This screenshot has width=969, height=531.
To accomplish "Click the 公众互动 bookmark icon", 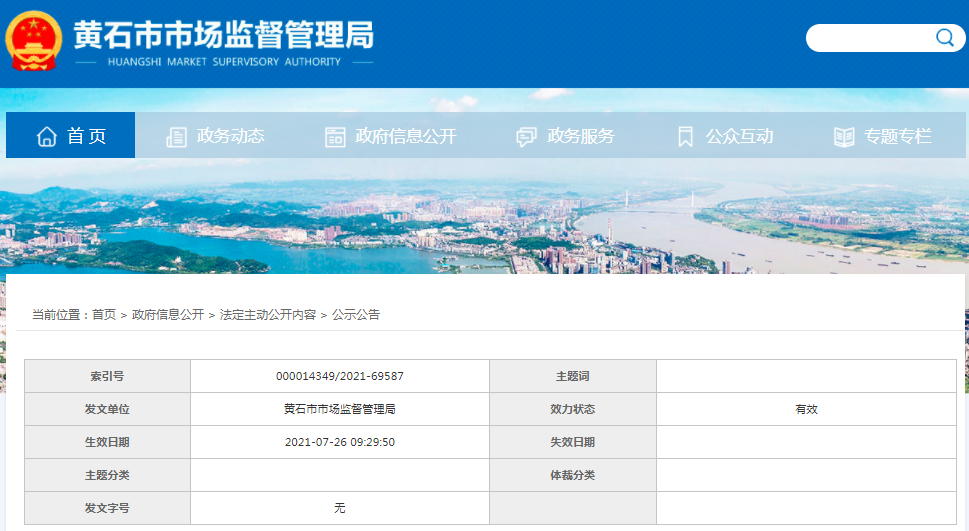I will click(685, 137).
